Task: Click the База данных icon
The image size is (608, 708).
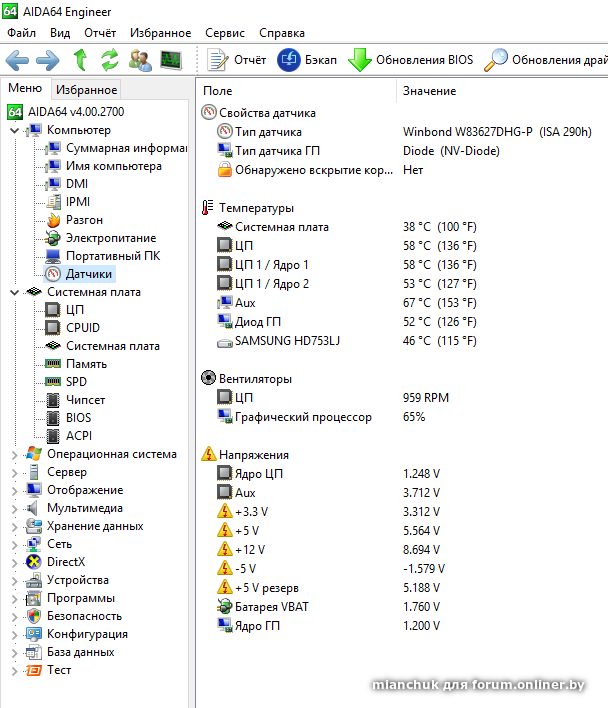Action: coord(34,652)
